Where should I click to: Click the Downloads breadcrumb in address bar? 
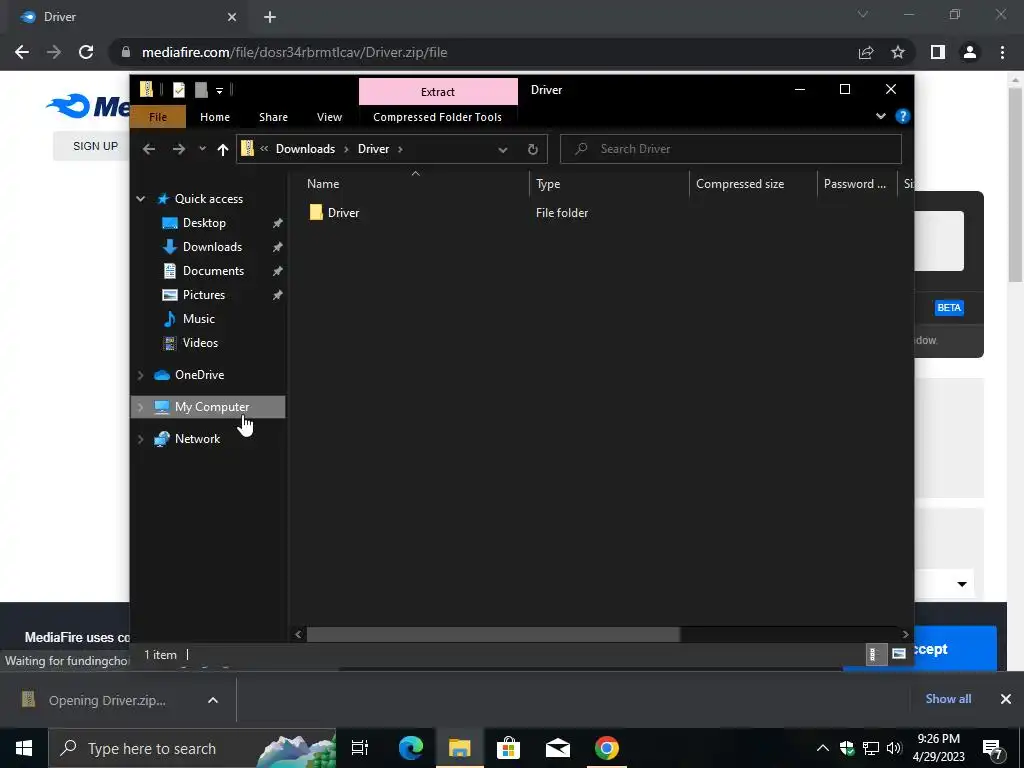(x=305, y=149)
